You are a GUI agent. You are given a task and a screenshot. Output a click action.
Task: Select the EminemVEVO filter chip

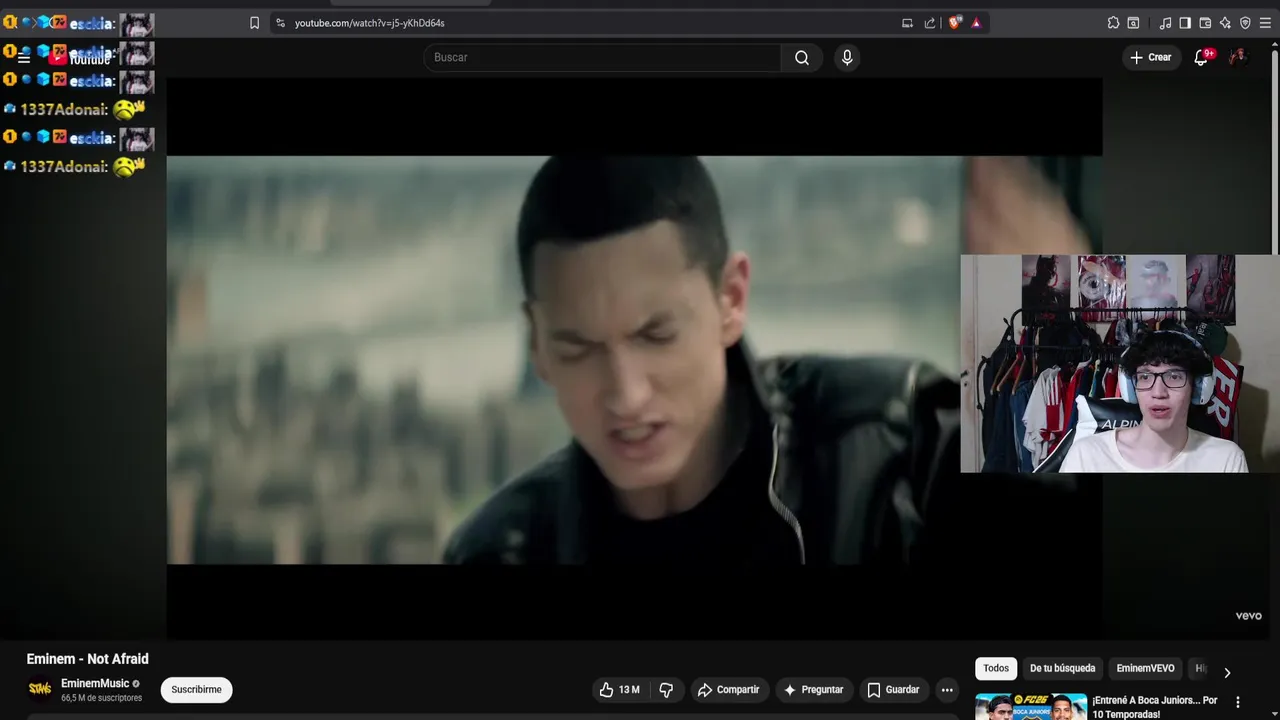tap(1146, 668)
